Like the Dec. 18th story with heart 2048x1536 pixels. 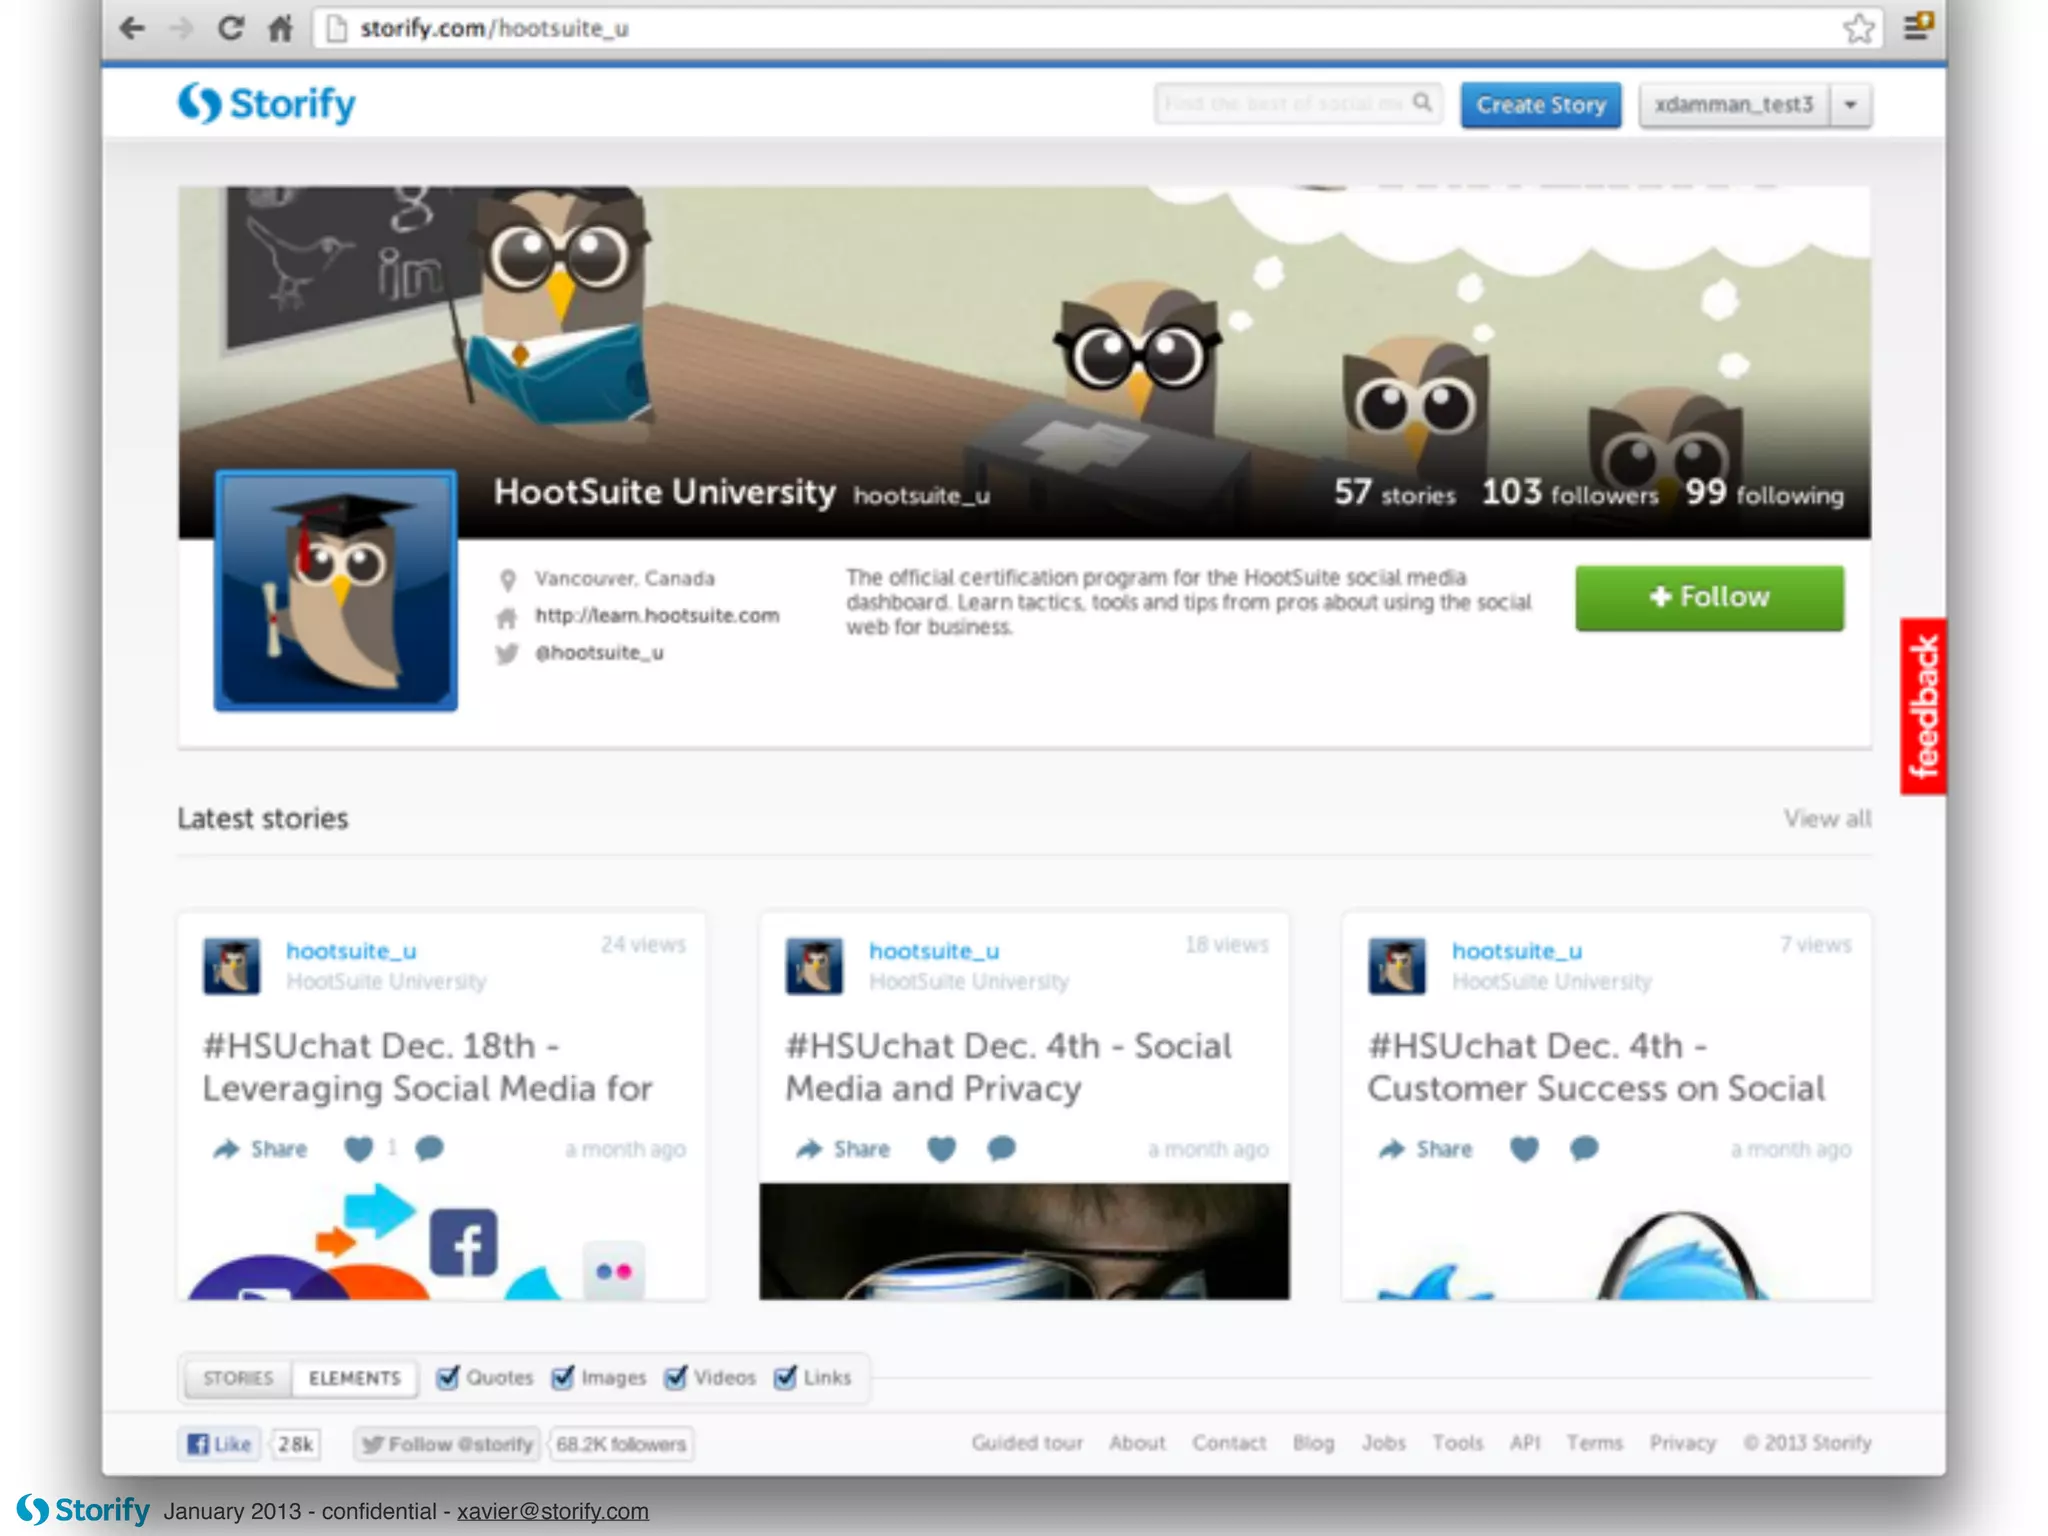pyautogui.click(x=358, y=1149)
